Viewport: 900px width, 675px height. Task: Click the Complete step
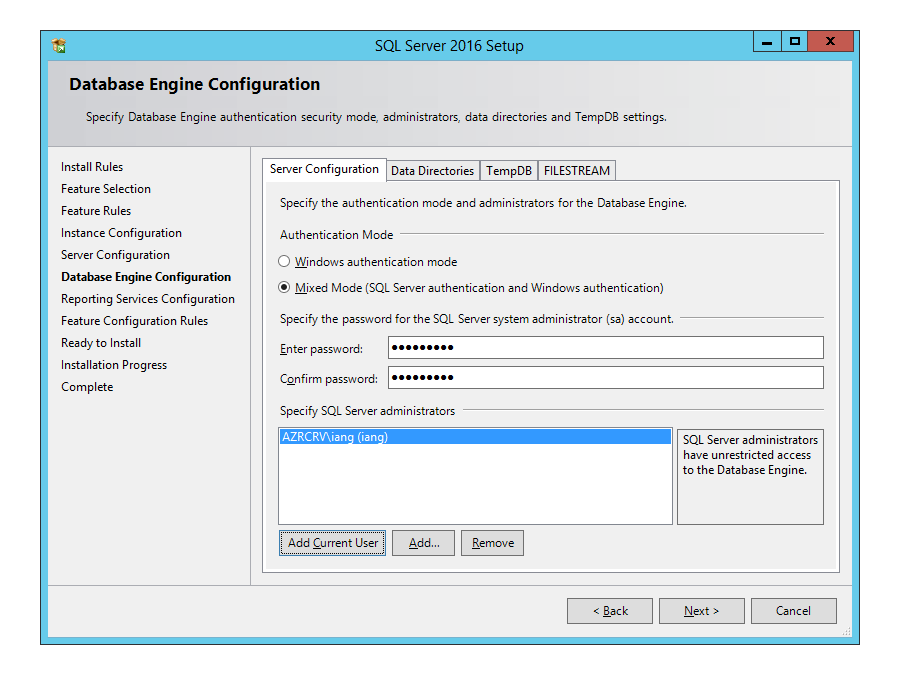(x=87, y=387)
